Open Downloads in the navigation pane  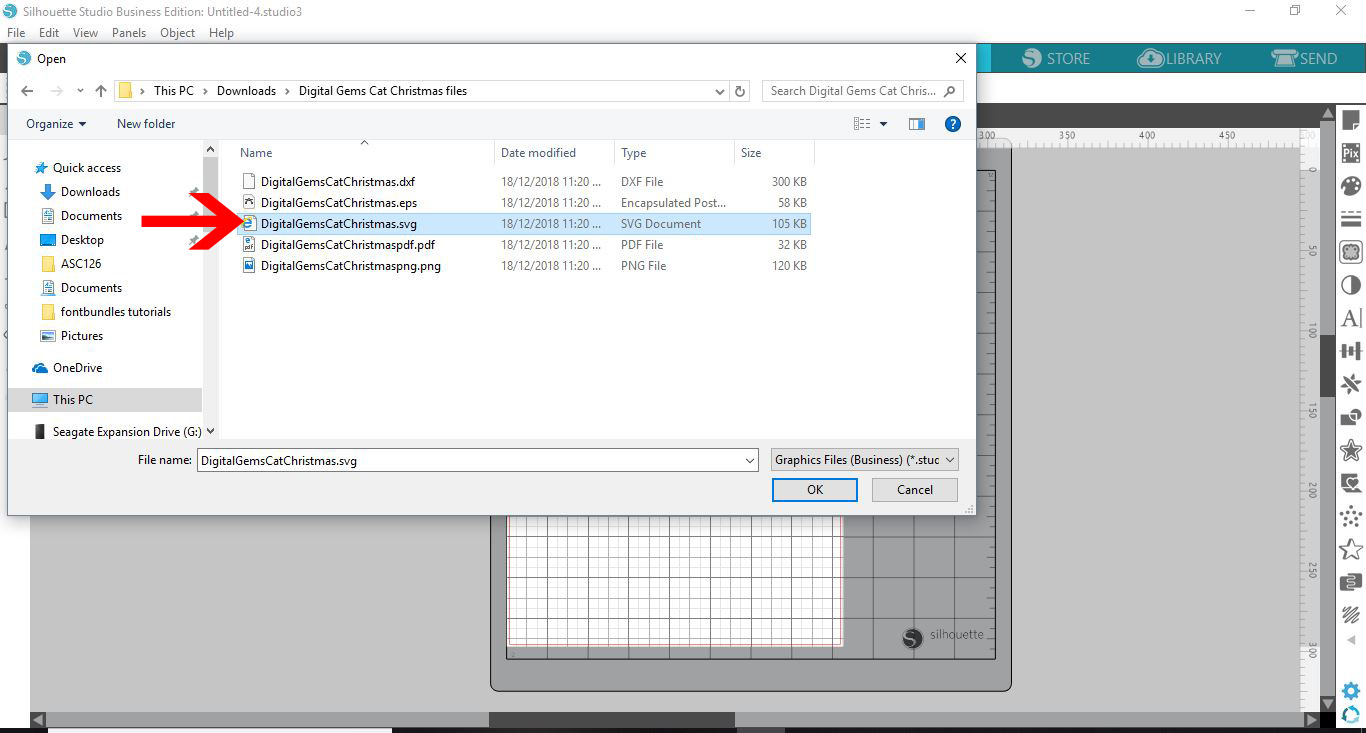point(80,192)
